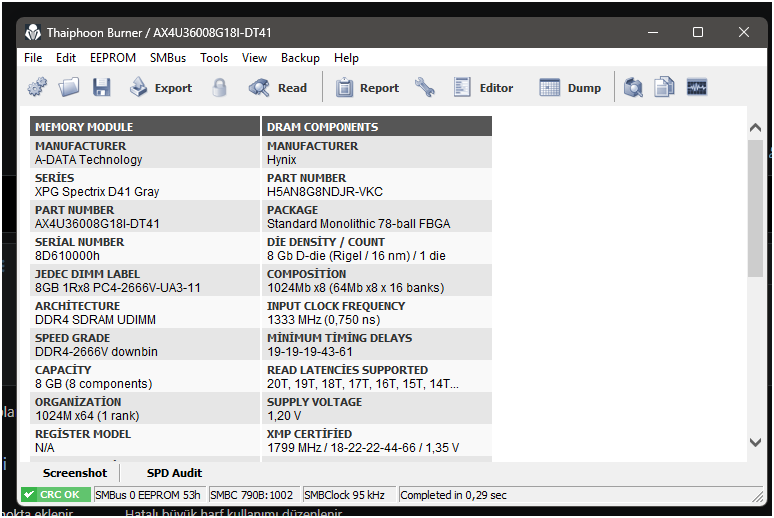Viewport: 774px width, 518px height.
Task: Click the DRAM COMPONENTS column header
Action: (x=377, y=126)
